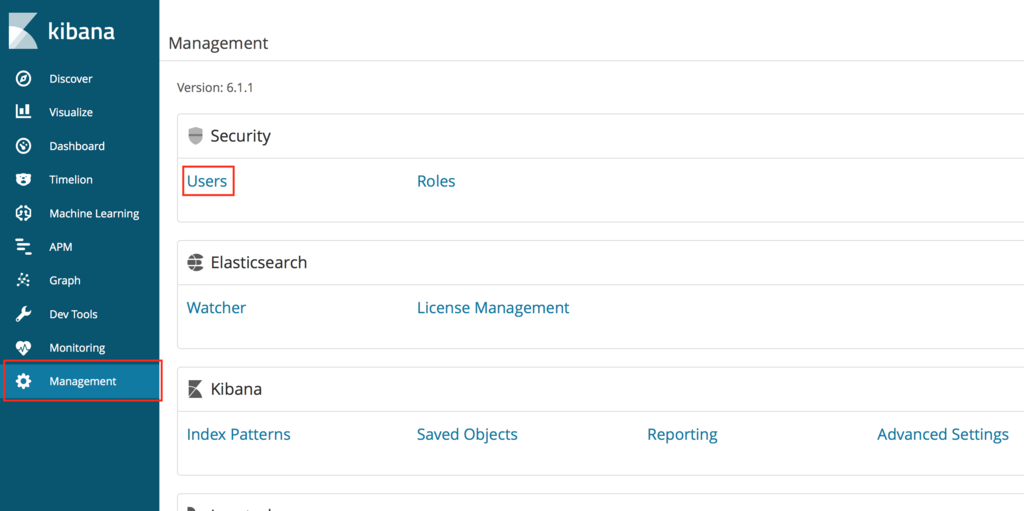Click the Graph nodes icon
This screenshot has width=1024, height=511.
click(24, 280)
